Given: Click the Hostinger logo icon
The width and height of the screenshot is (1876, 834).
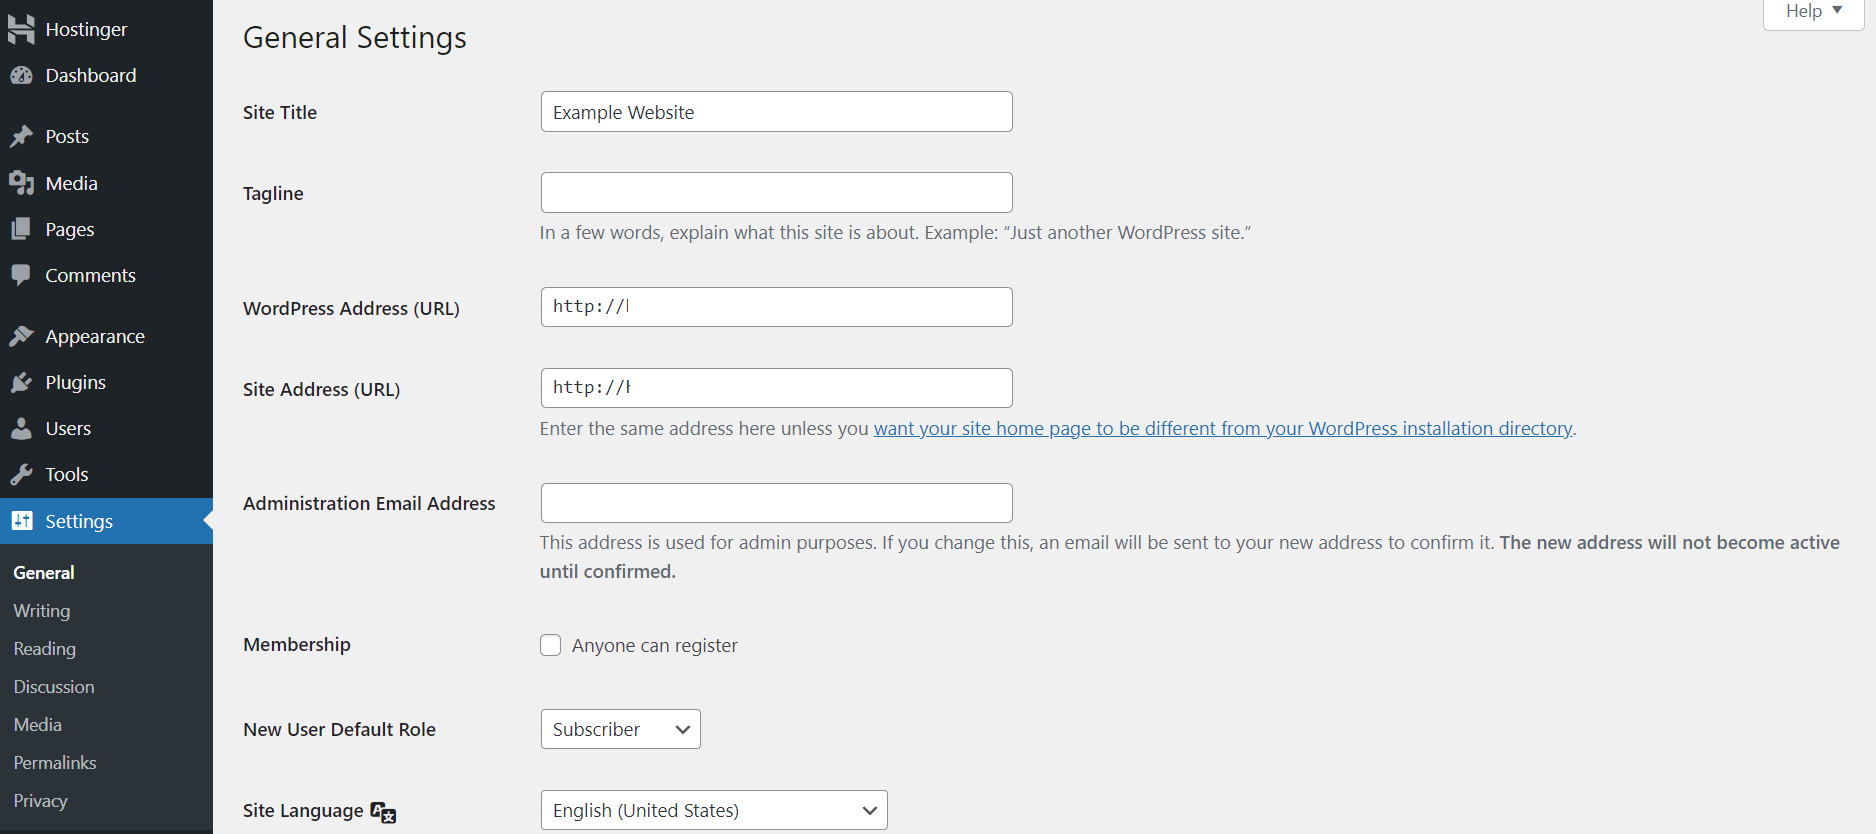Looking at the screenshot, I should point(21,28).
